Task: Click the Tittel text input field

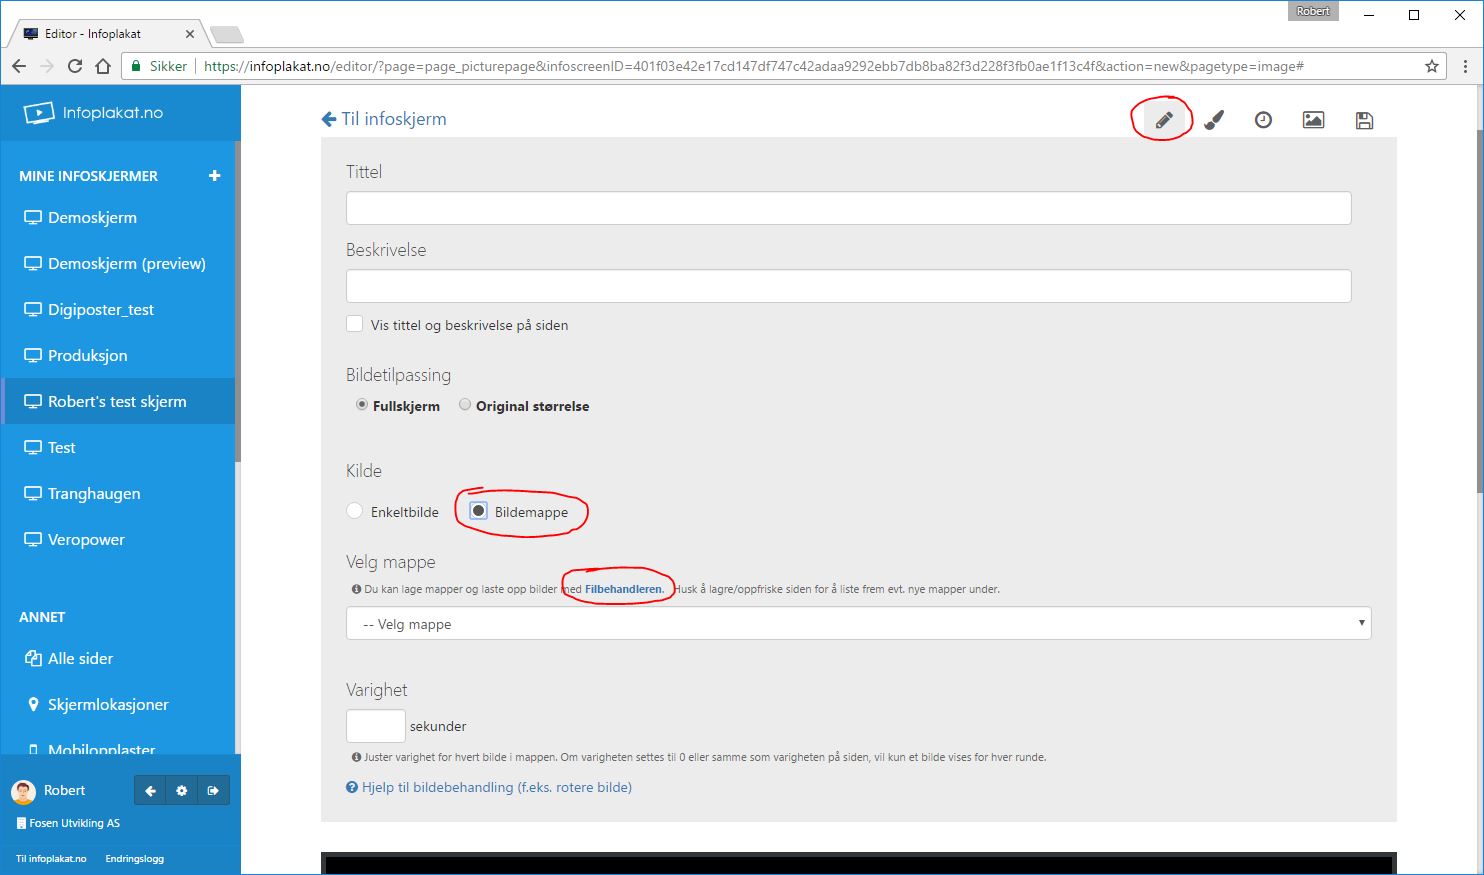Action: click(x=848, y=208)
